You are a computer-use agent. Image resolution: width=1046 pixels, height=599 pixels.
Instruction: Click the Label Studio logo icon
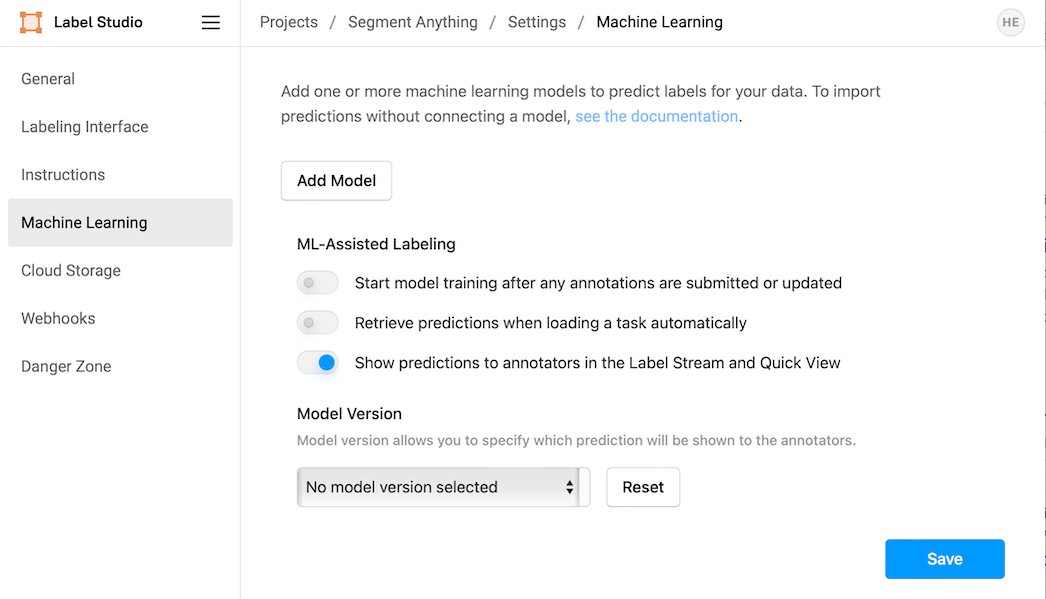31,22
